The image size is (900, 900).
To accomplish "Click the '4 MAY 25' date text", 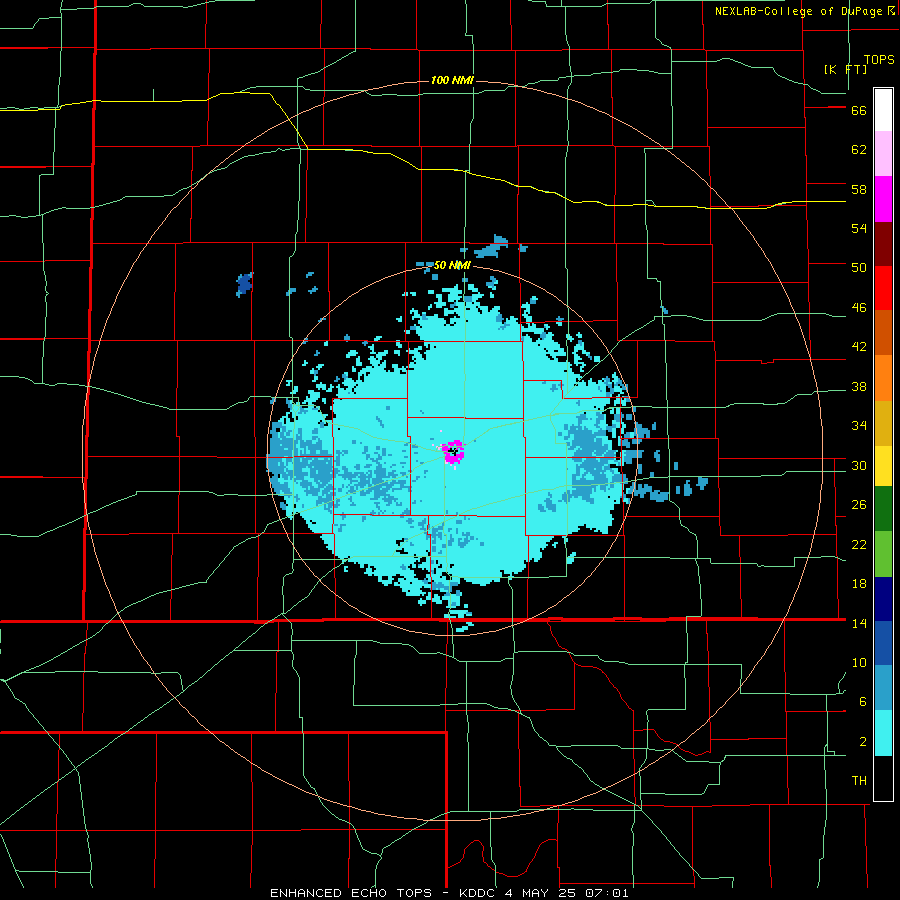I will pyautogui.click(x=542, y=893).
